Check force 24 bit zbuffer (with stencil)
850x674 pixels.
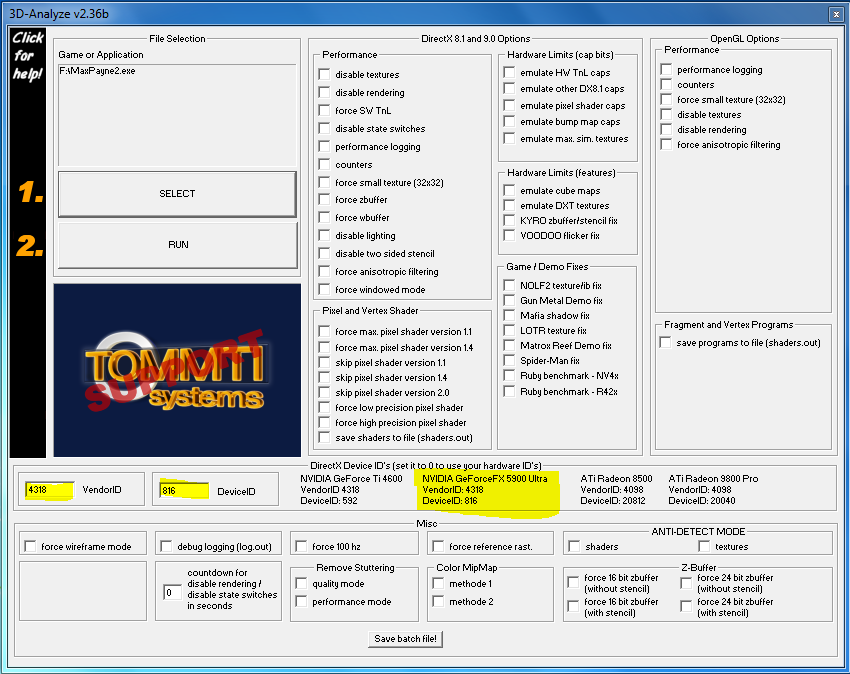click(x=686, y=606)
